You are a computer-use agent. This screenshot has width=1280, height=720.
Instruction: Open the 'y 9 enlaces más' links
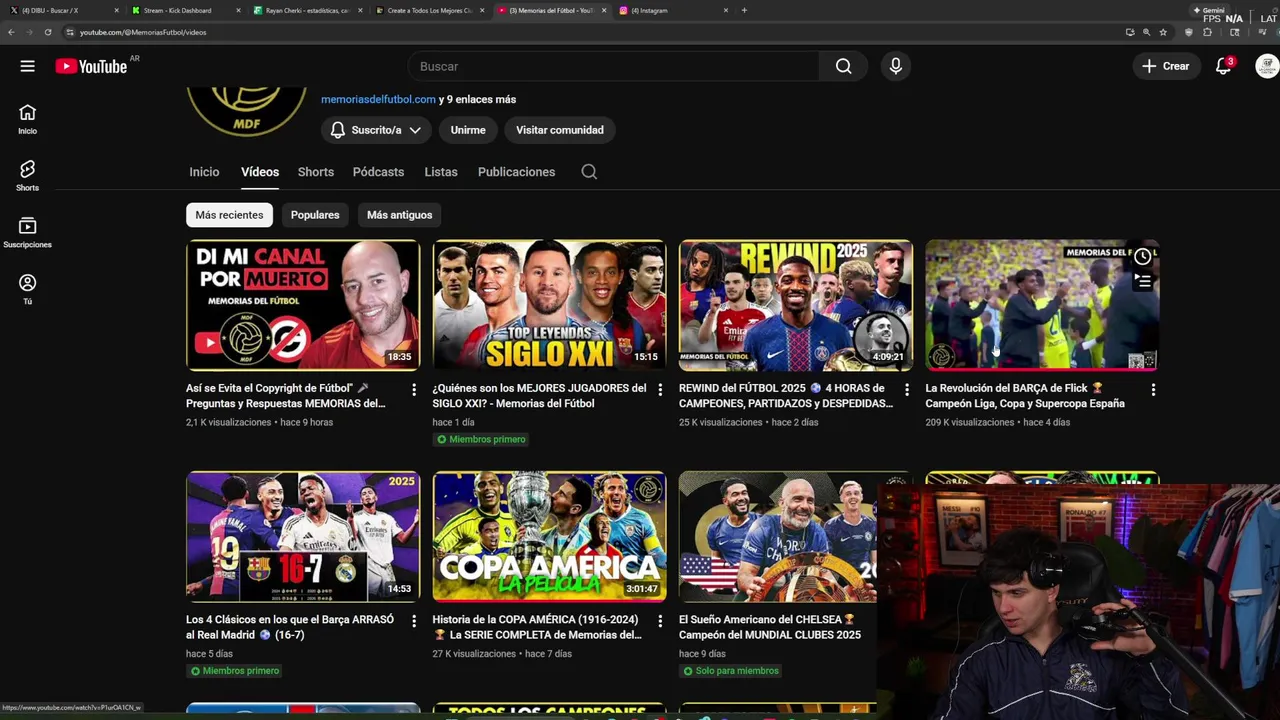pos(477,99)
